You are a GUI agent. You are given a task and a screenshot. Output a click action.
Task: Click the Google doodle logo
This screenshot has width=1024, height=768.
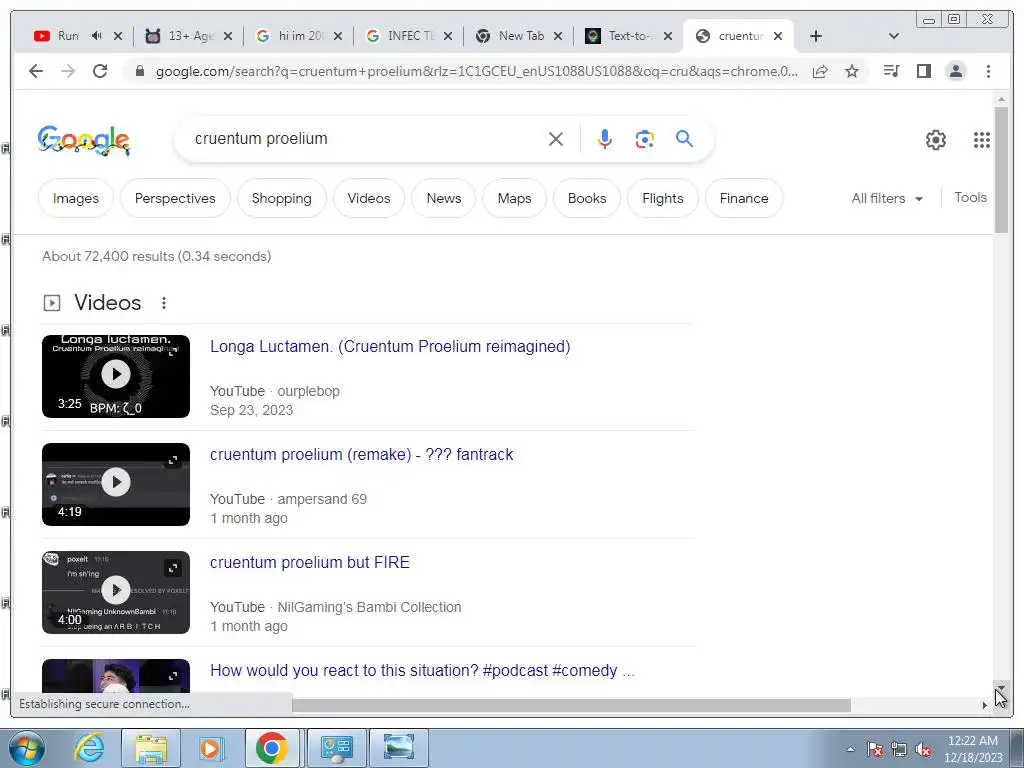[84, 140]
